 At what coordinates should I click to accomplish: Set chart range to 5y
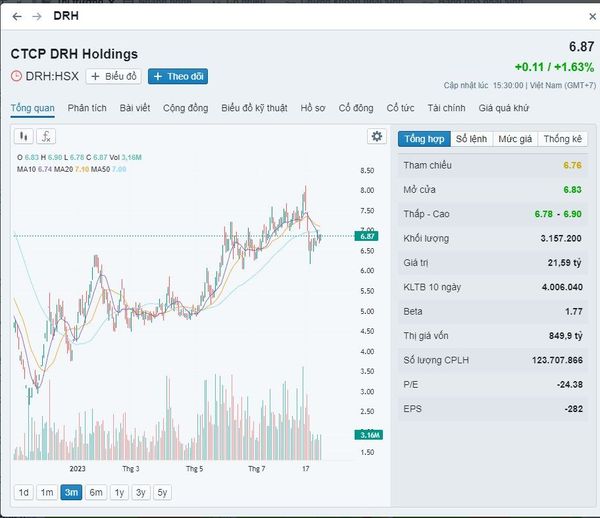162,492
